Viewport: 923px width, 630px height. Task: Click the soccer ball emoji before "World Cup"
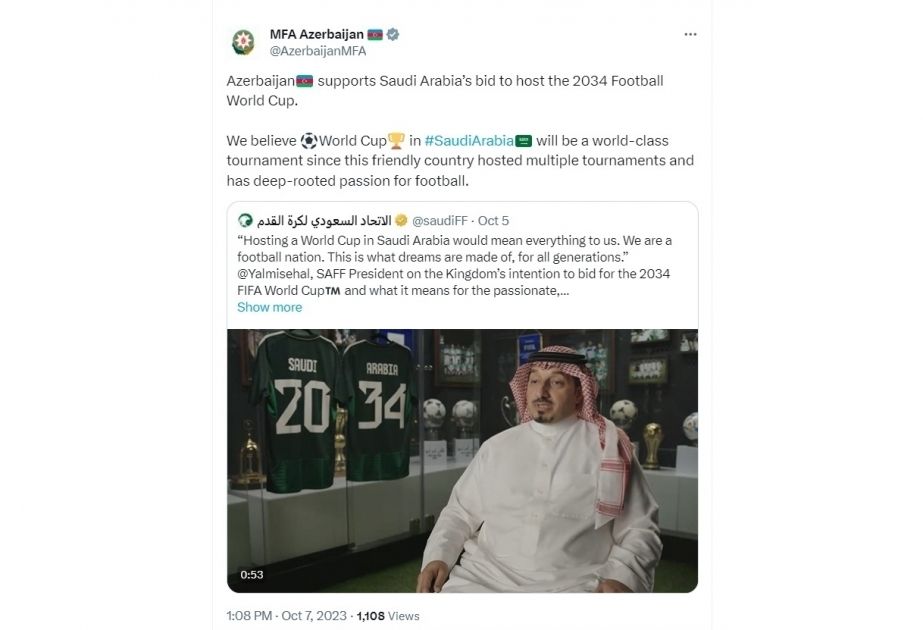point(307,141)
